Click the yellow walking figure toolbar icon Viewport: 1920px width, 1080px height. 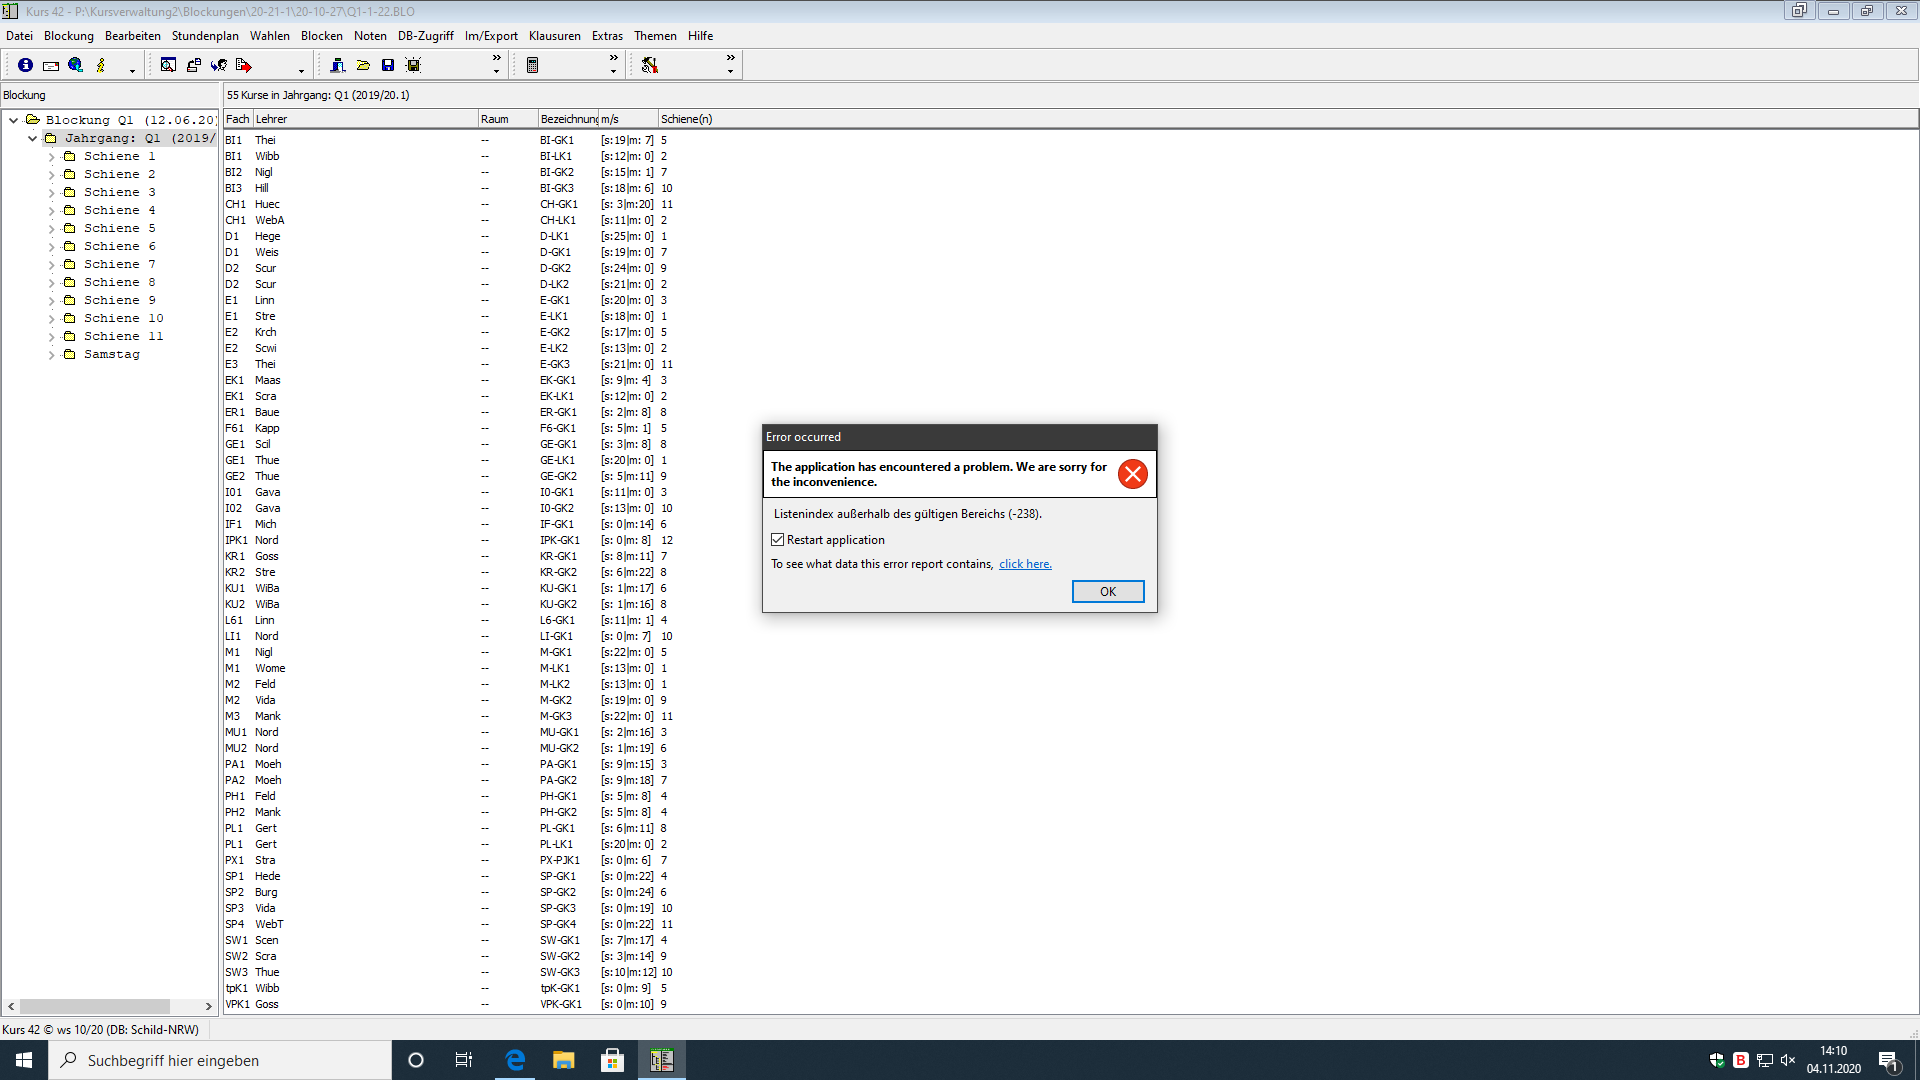101,65
